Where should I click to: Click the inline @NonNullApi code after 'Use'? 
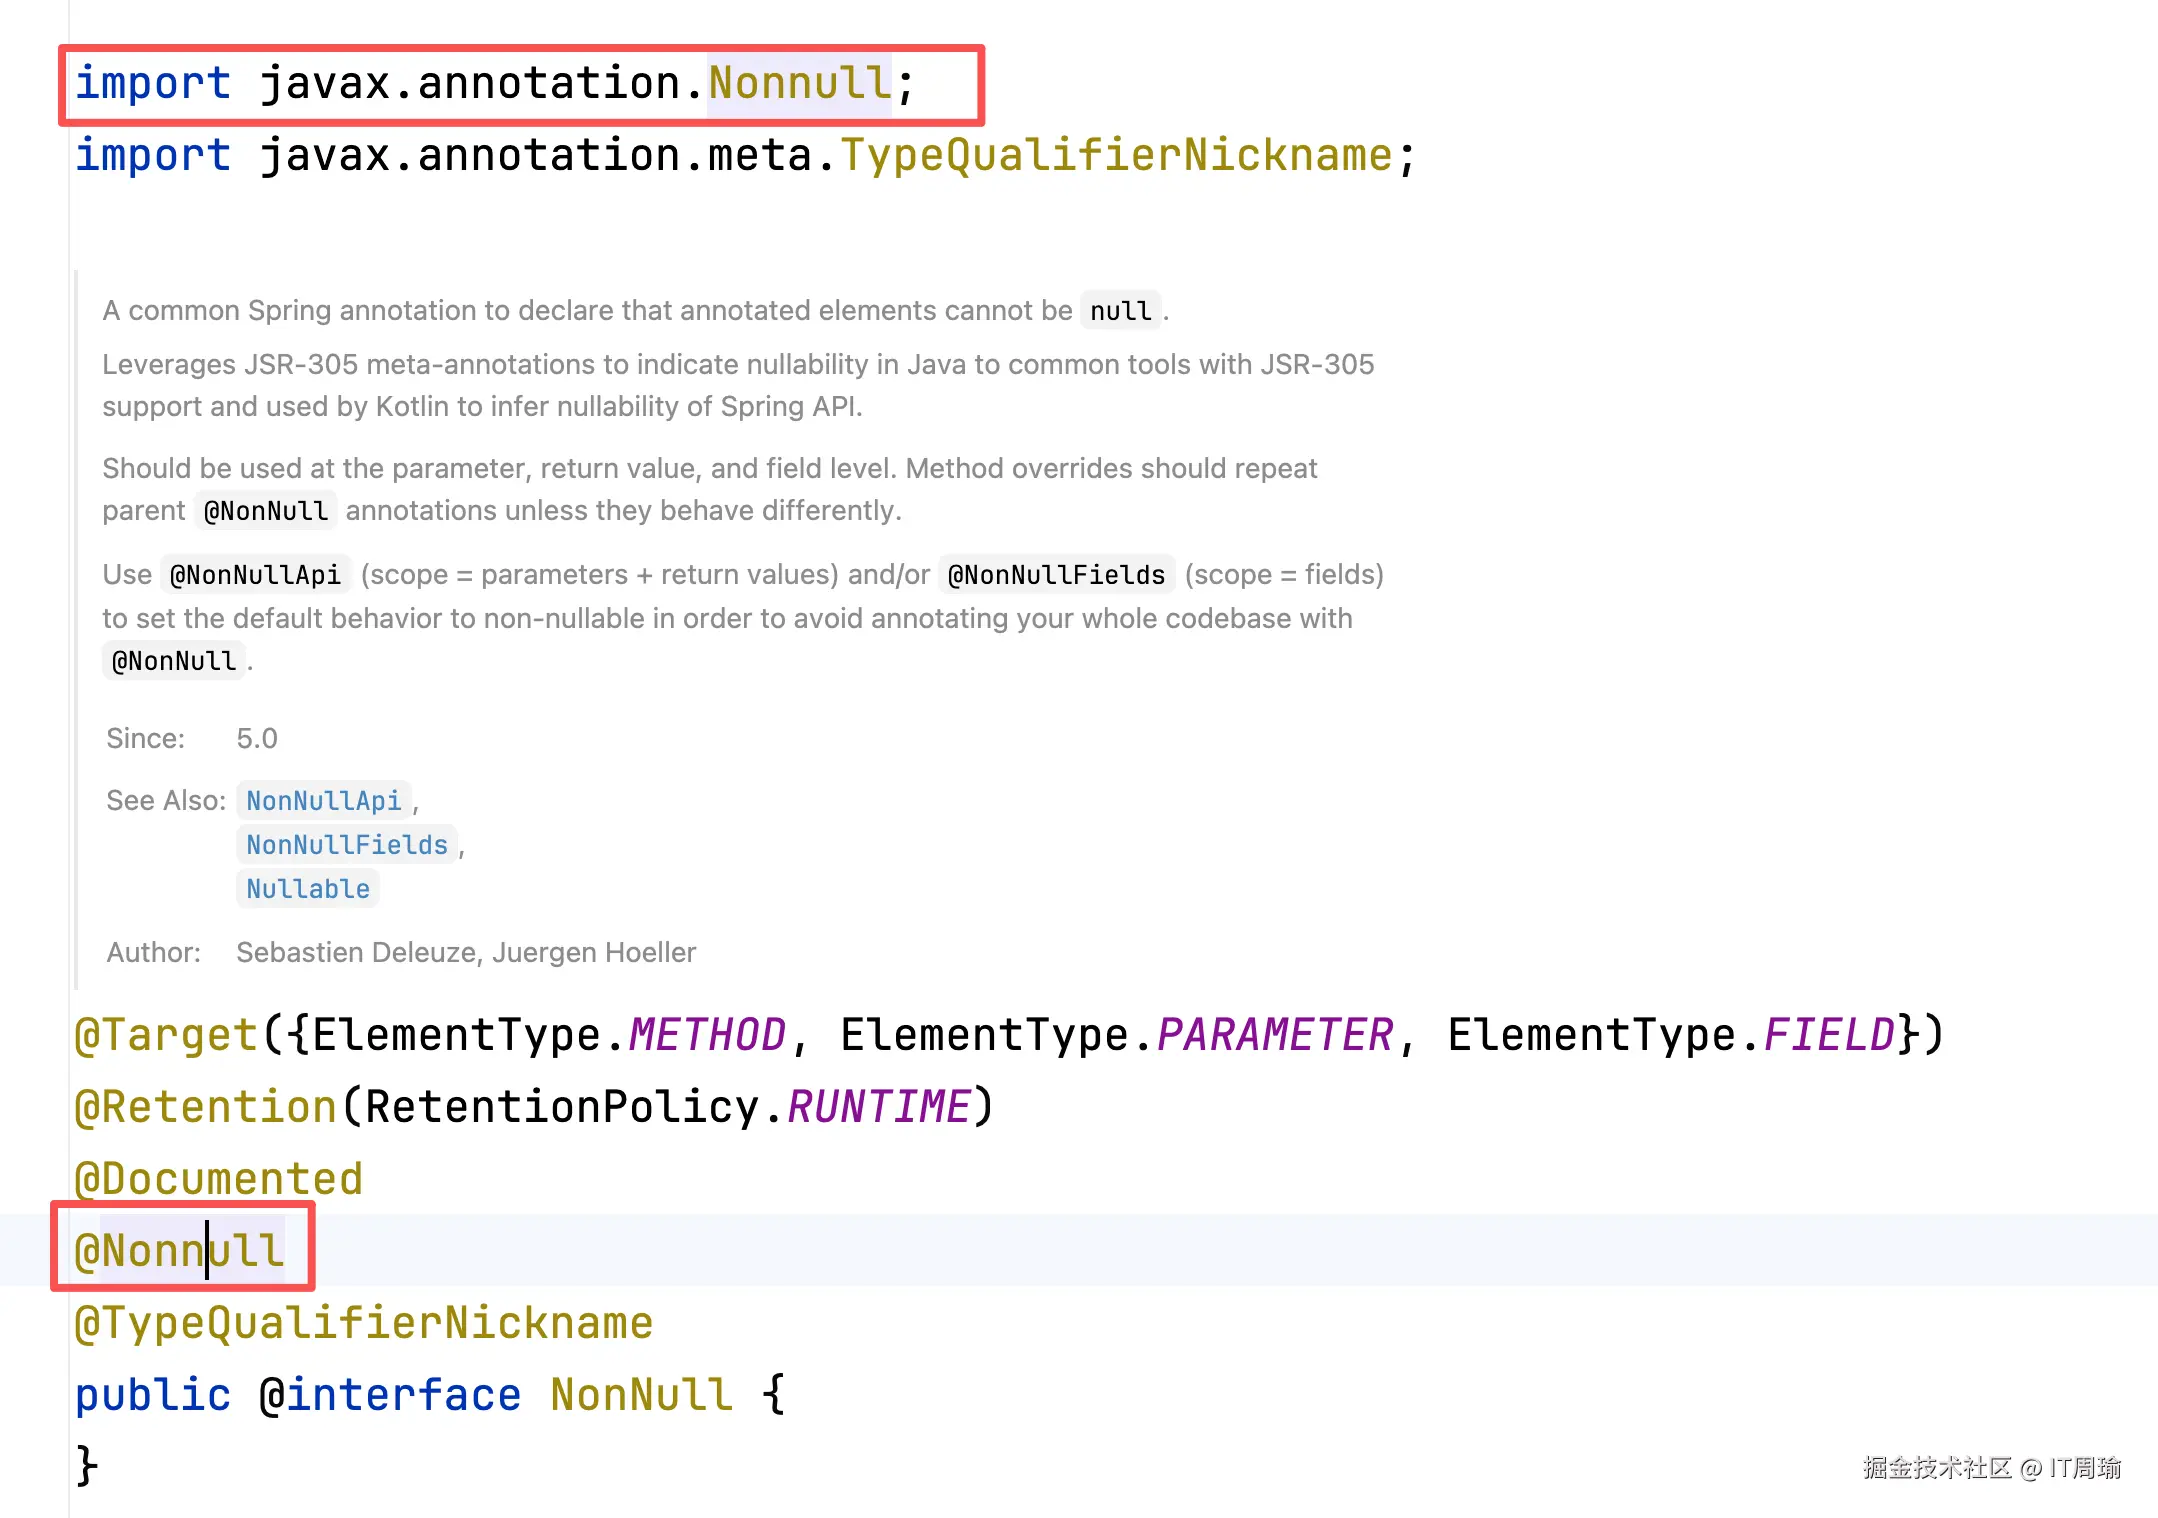coord(255,575)
